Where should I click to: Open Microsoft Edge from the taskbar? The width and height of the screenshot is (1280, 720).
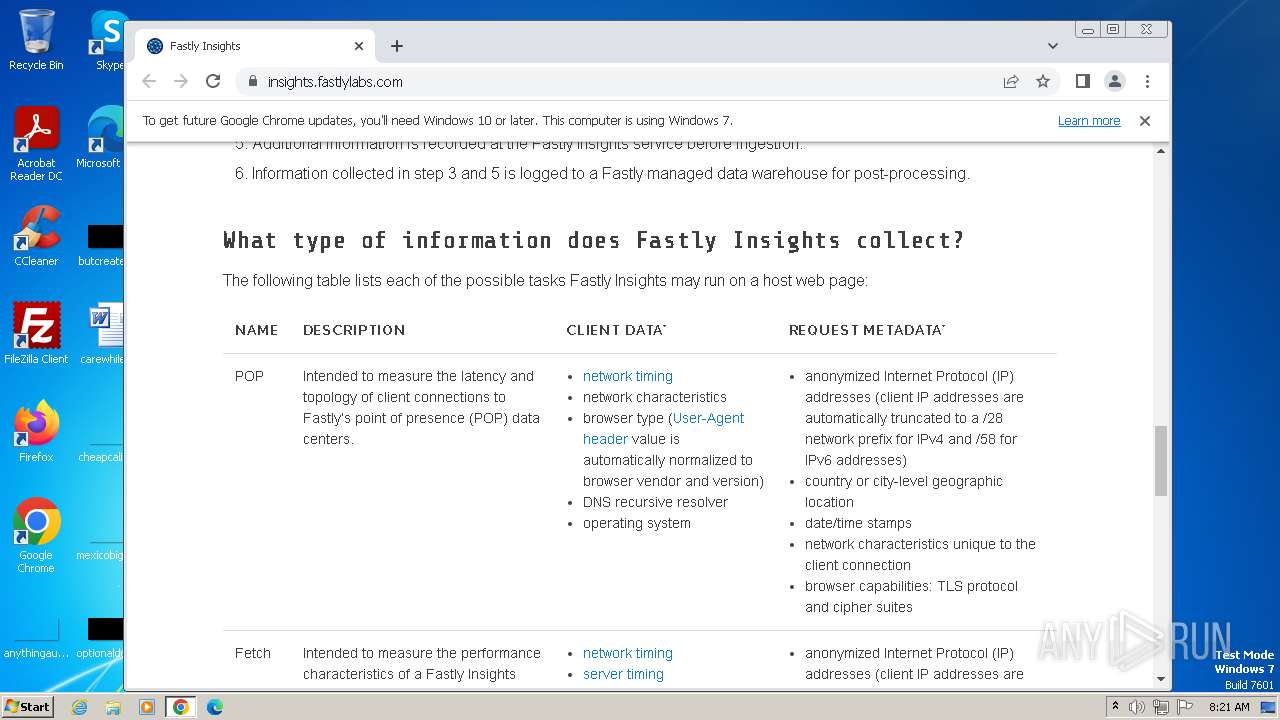[x=215, y=707]
